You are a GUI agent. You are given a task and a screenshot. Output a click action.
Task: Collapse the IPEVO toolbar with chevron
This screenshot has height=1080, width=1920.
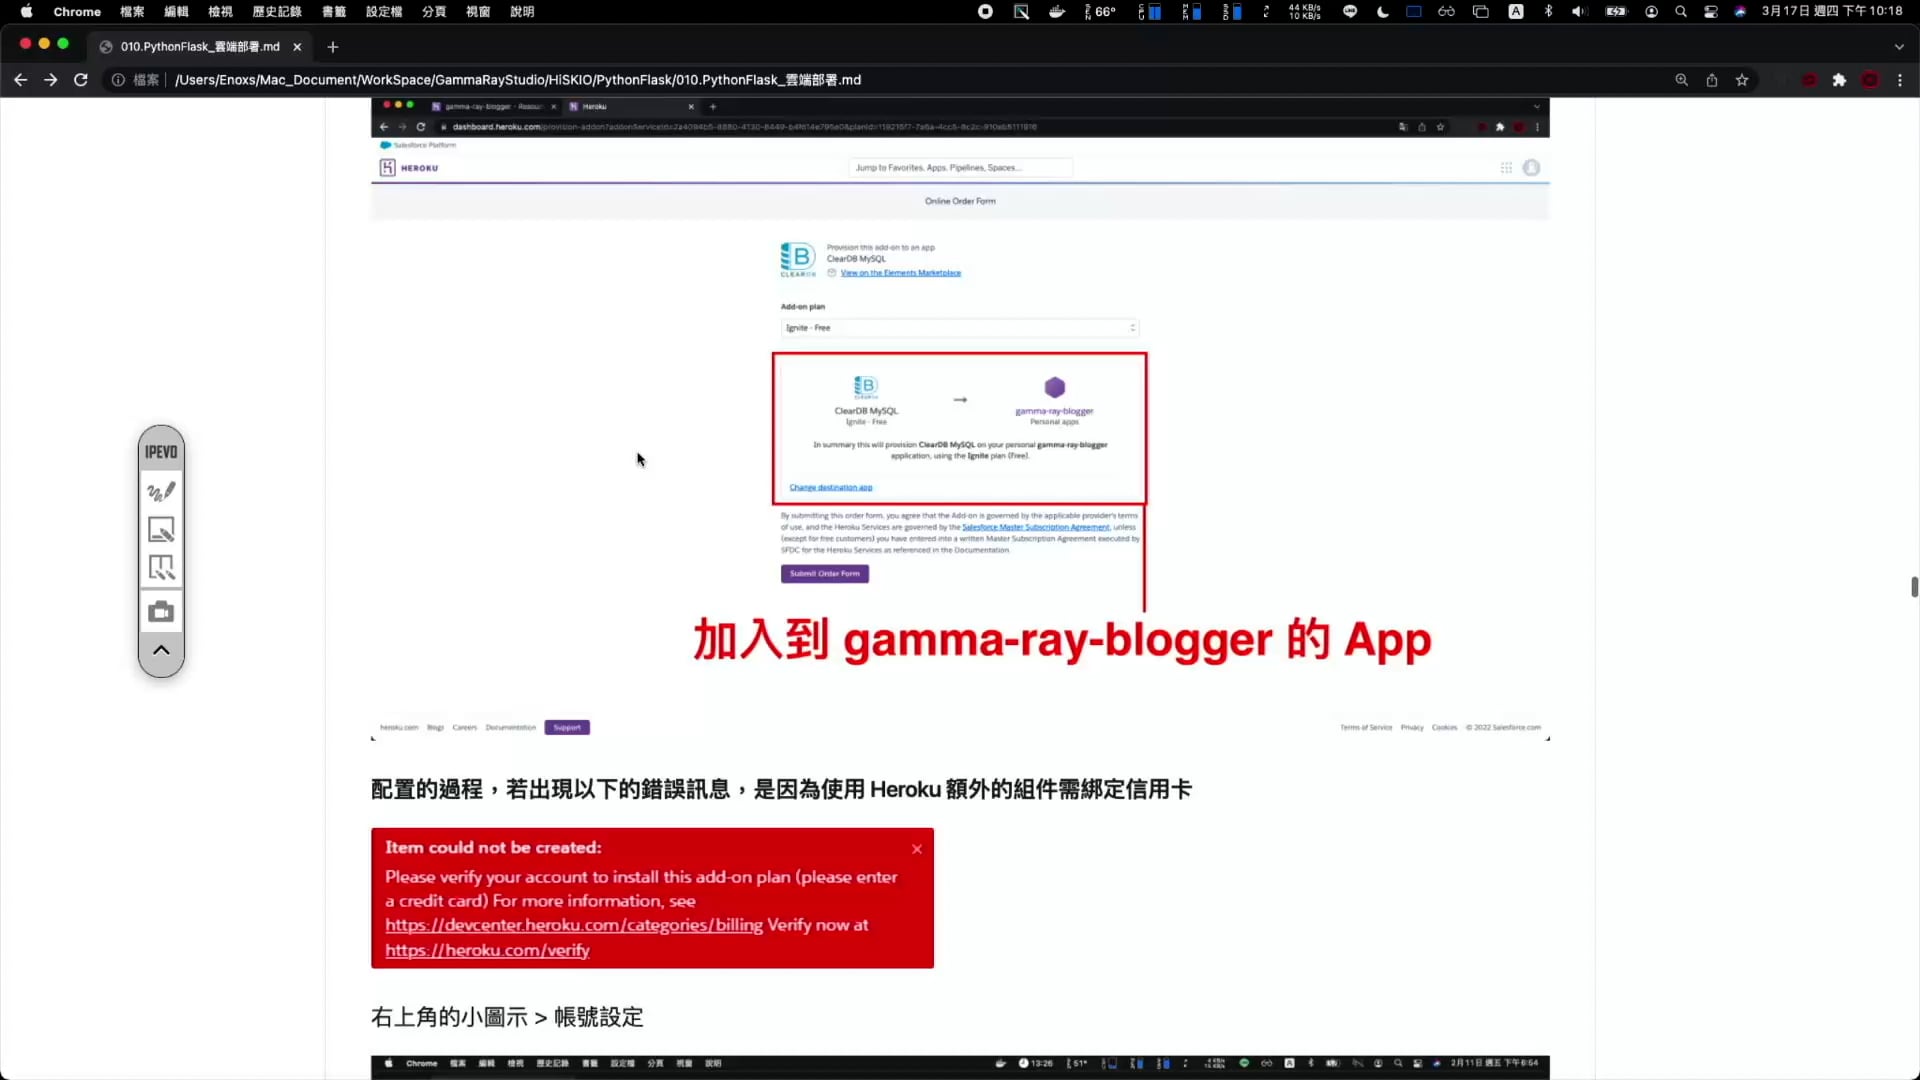[x=161, y=651]
